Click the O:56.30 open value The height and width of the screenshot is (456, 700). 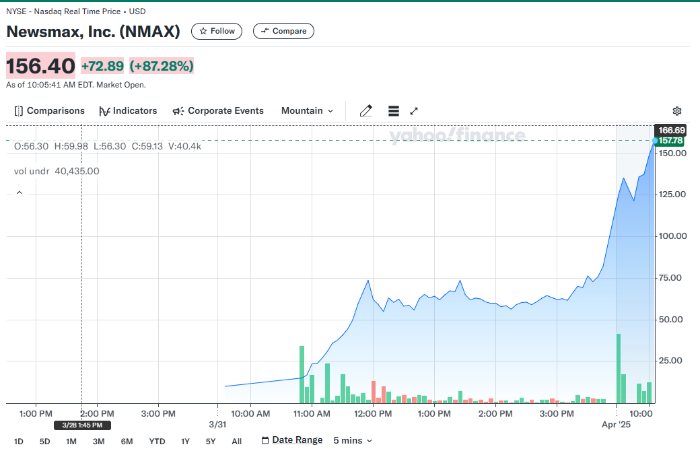coord(31,146)
